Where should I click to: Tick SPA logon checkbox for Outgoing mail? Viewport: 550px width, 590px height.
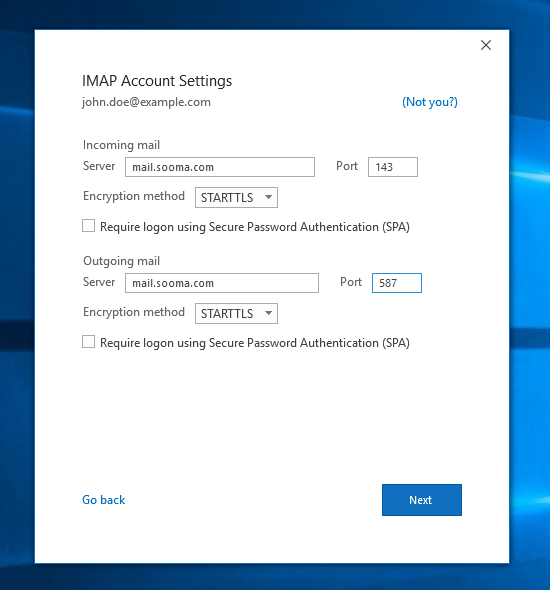[88, 342]
